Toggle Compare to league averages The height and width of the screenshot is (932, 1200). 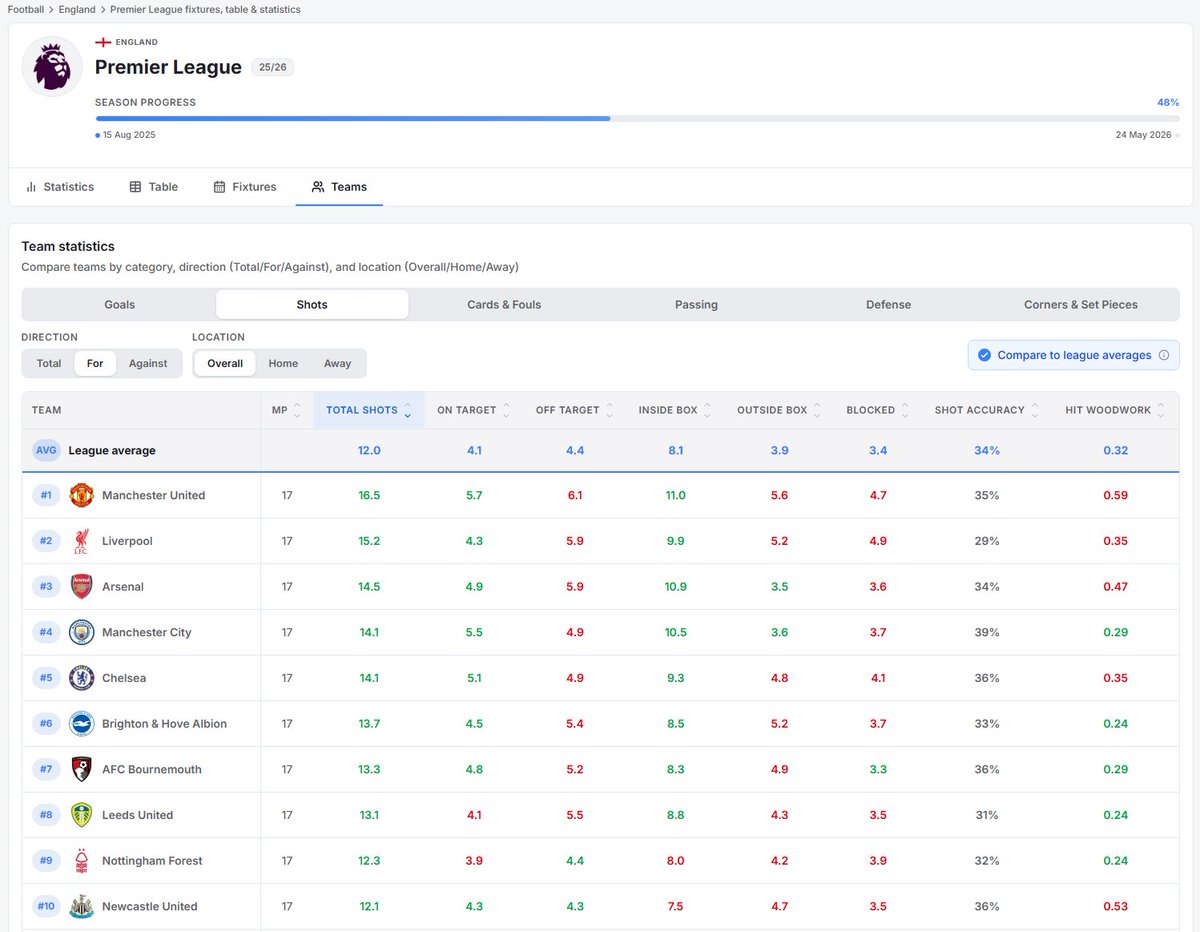click(1073, 355)
